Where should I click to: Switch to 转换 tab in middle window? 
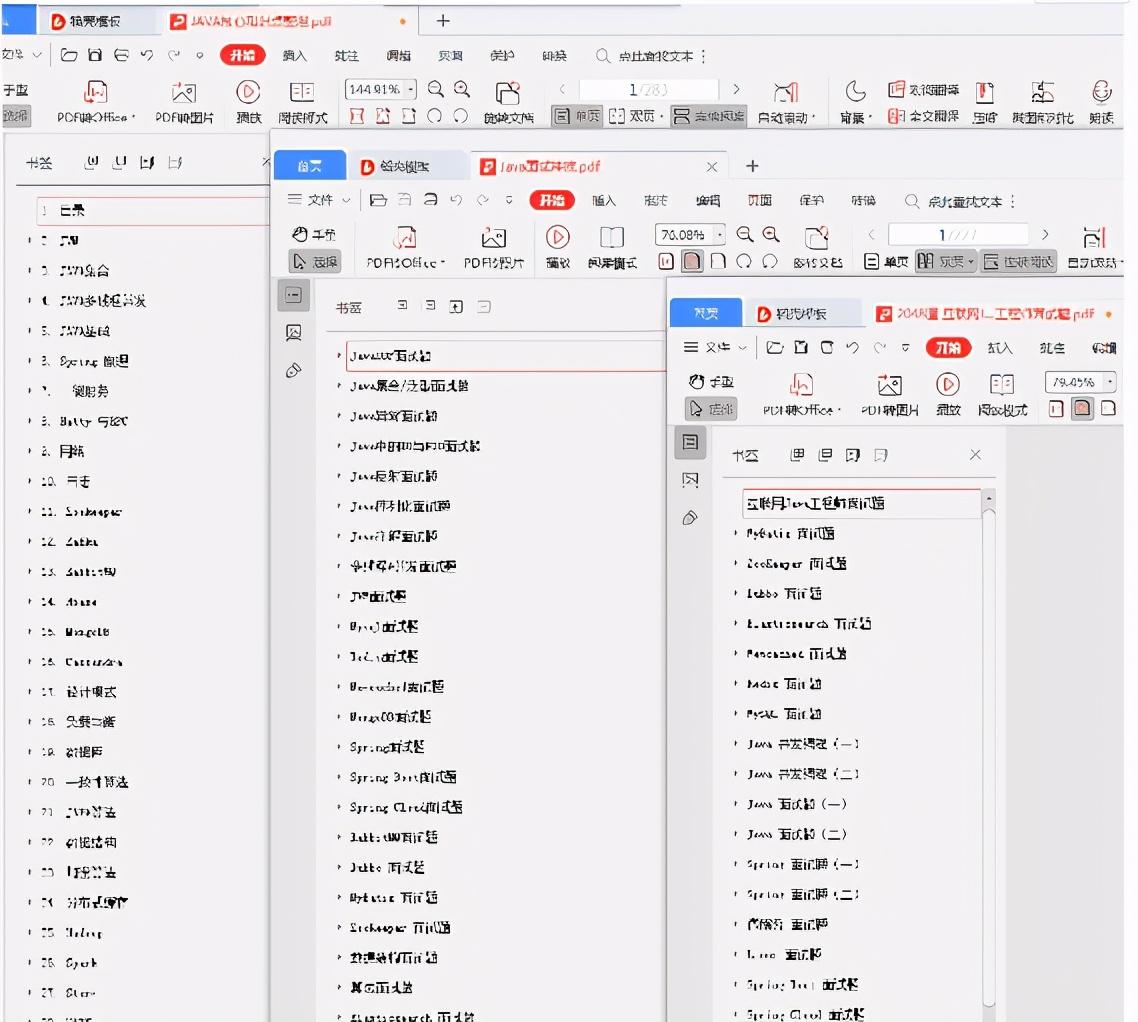click(x=863, y=200)
